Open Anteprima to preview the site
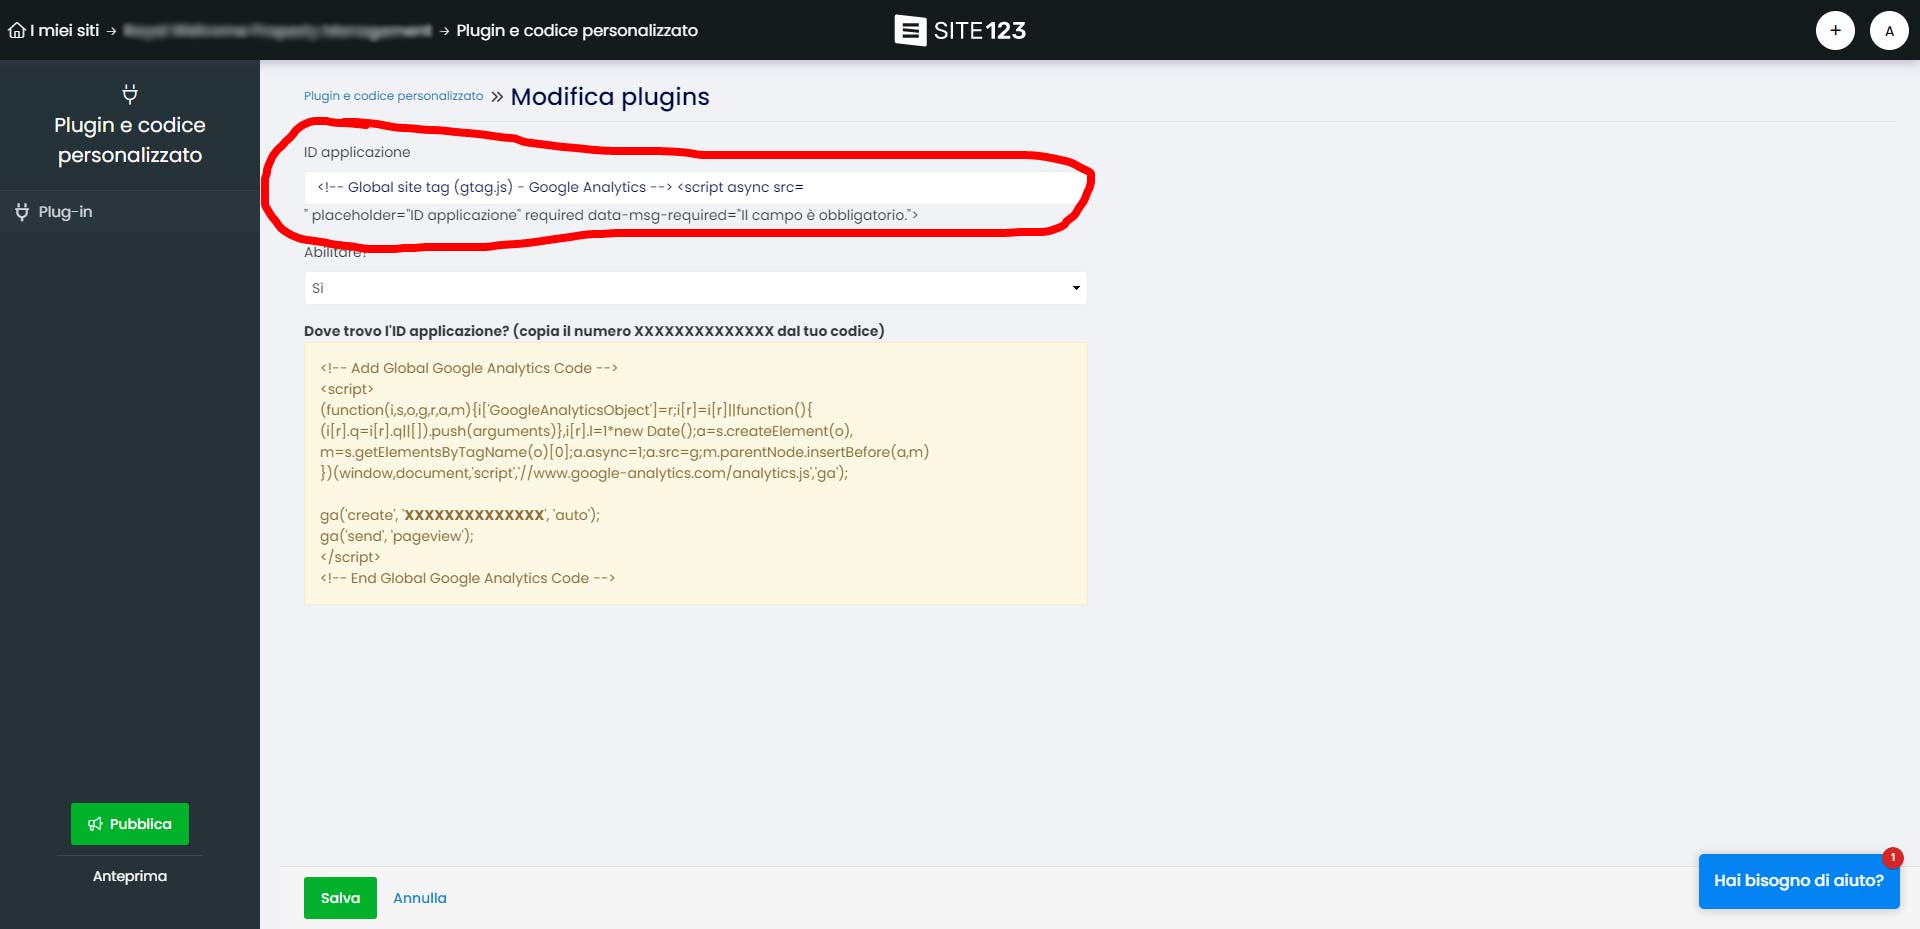Viewport: 1920px width, 929px height. pos(129,875)
